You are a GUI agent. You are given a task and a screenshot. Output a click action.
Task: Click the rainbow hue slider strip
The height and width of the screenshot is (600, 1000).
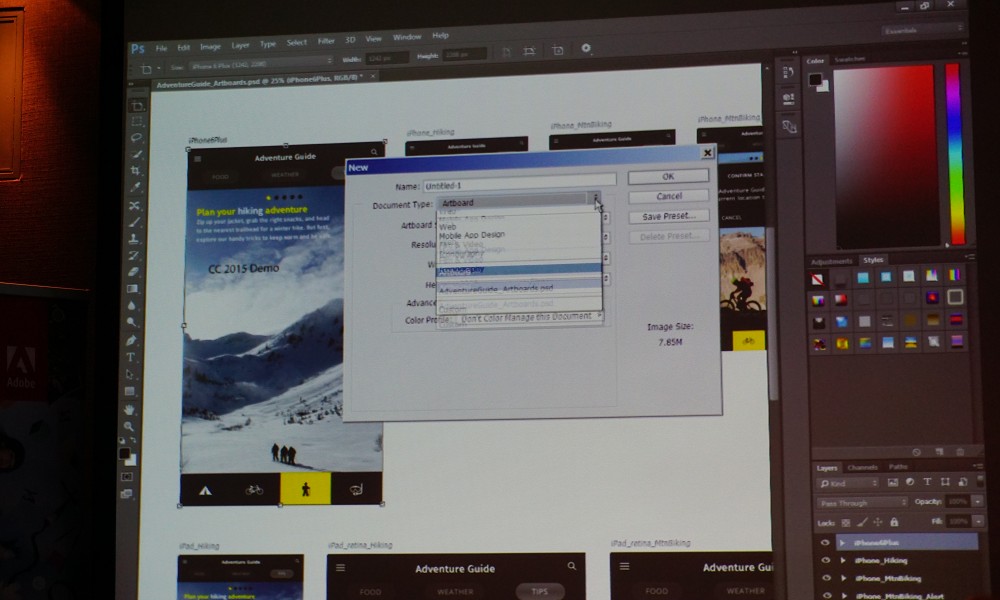(955, 150)
